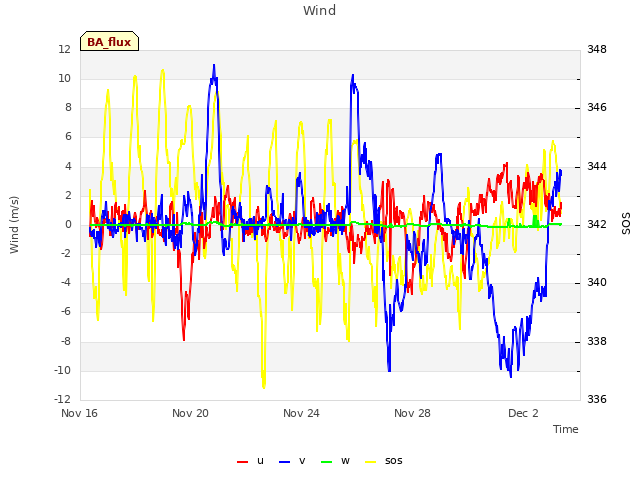Click the right sos axis label
The height and width of the screenshot is (480, 640).
626,224
